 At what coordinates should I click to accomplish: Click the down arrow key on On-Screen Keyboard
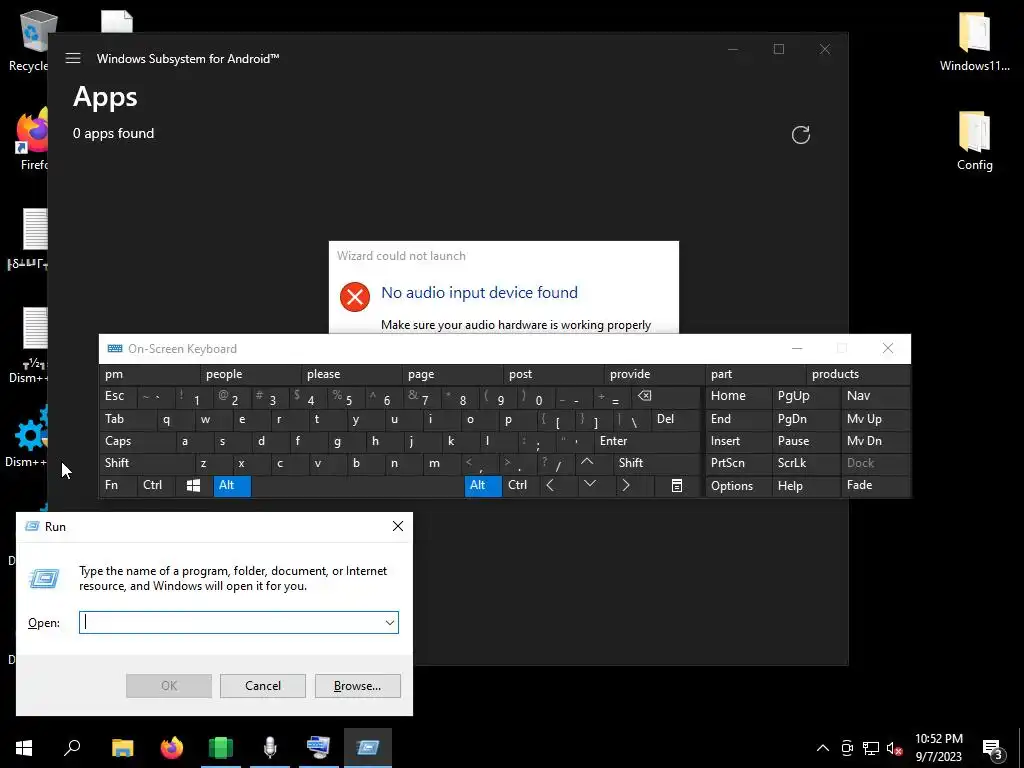pyautogui.click(x=590, y=485)
